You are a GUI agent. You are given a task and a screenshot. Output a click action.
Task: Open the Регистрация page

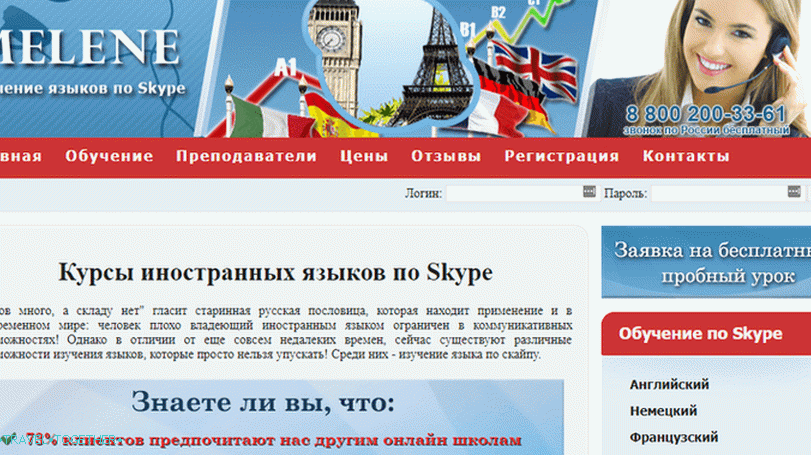[x=562, y=157]
